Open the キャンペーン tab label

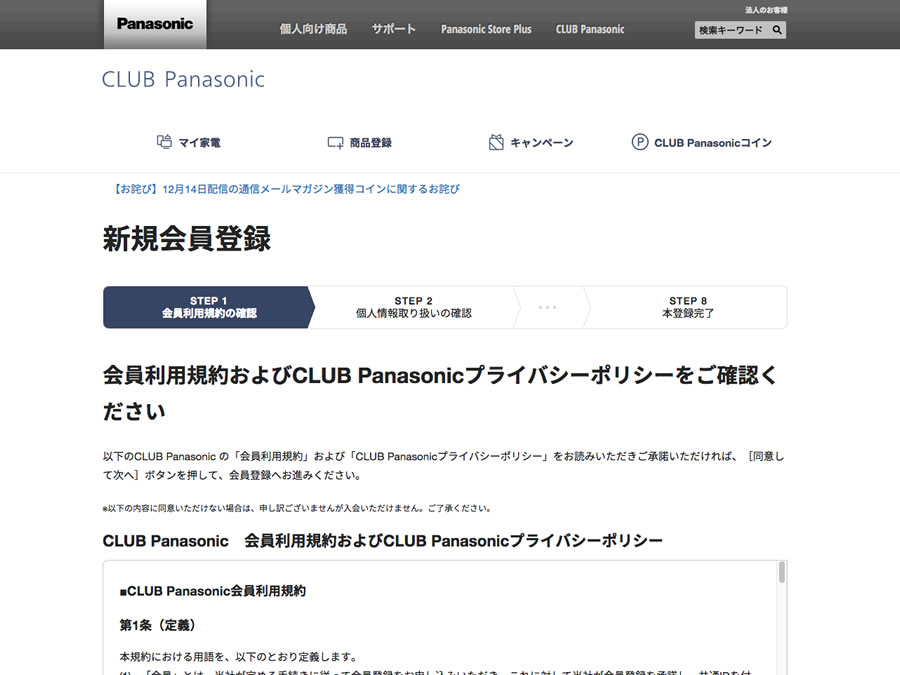(x=542, y=142)
